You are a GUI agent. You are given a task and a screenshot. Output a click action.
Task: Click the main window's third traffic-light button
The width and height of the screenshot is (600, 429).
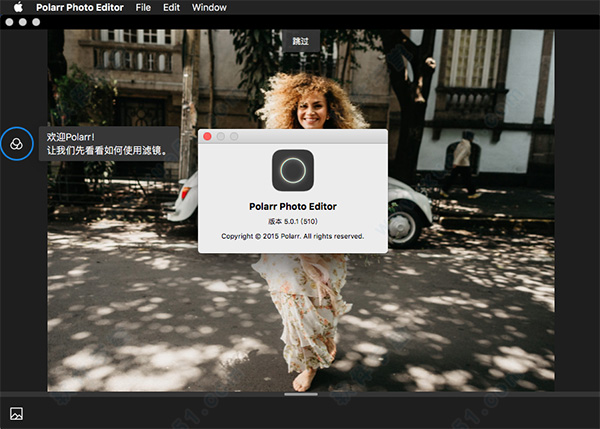click(x=36, y=22)
